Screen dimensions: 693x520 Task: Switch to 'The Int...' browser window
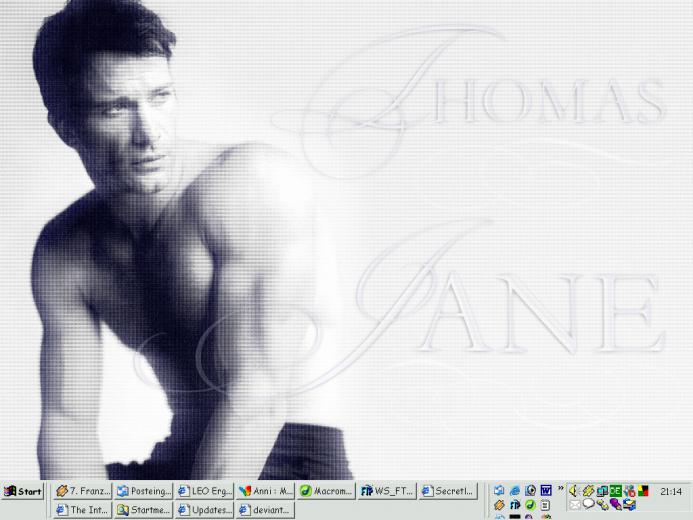(83, 510)
